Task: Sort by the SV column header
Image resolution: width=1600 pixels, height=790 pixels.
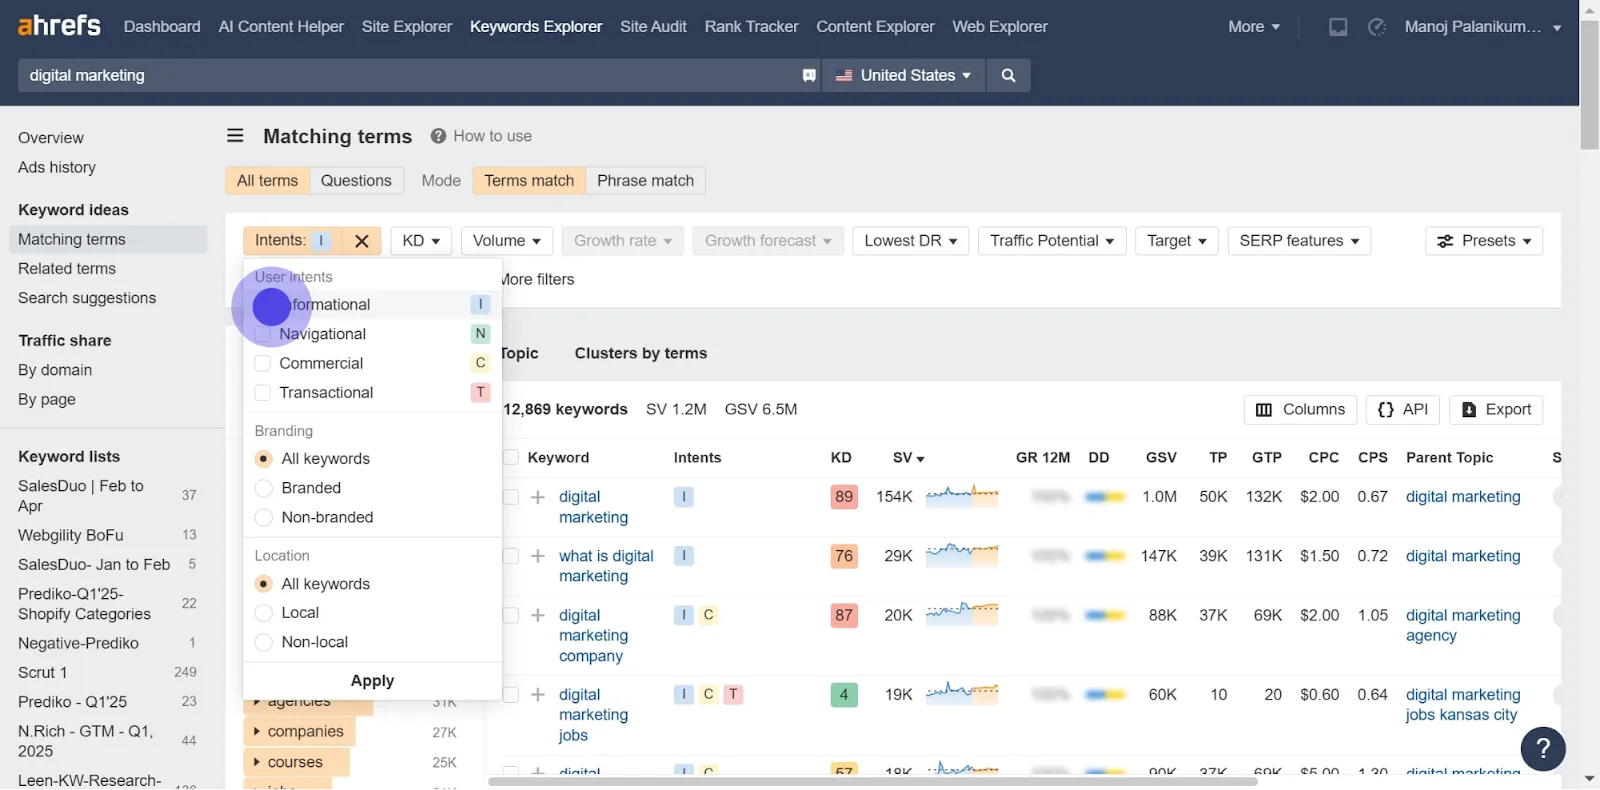Action: coord(908,458)
